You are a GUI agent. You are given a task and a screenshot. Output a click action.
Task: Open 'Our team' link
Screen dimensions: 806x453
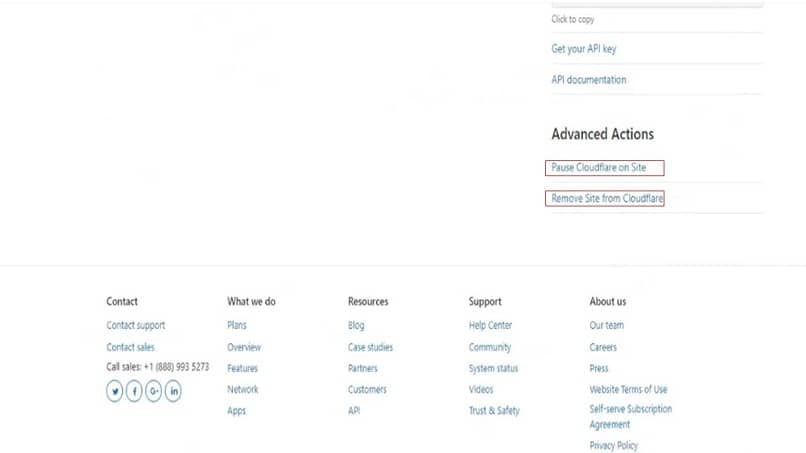pyautogui.click(x=607, y=325)
